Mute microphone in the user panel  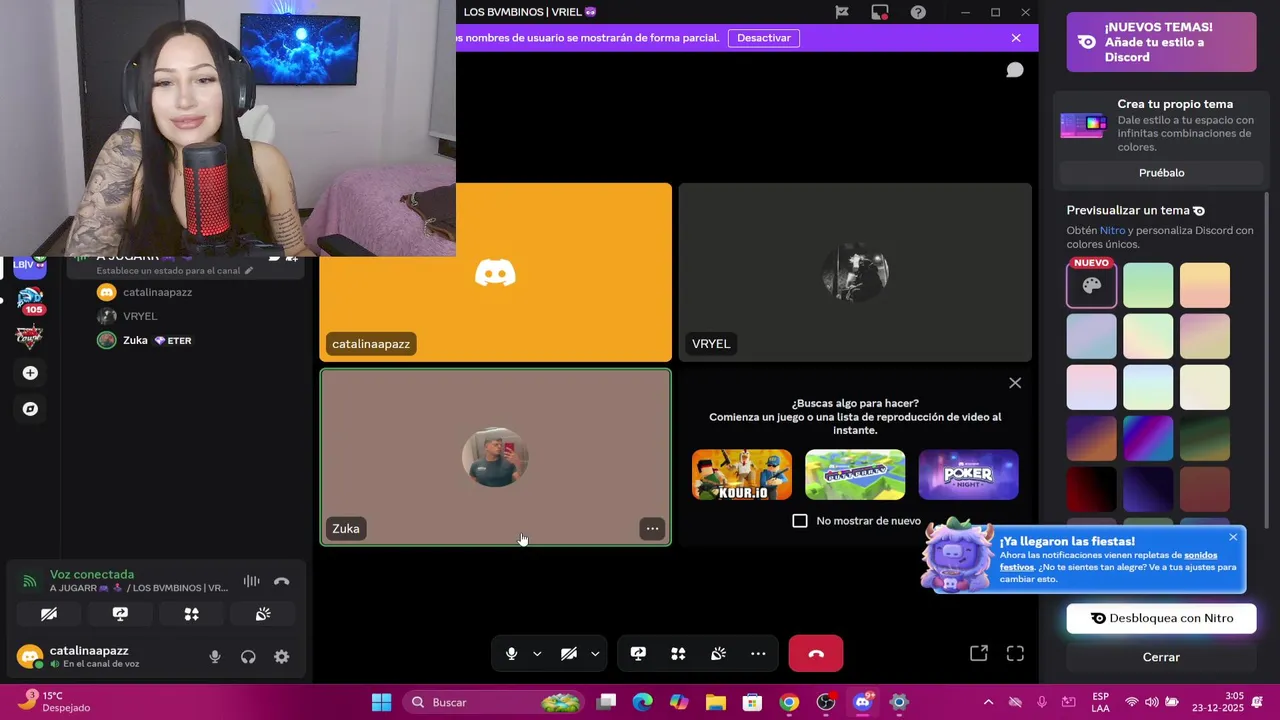click(x=215, y=657)
